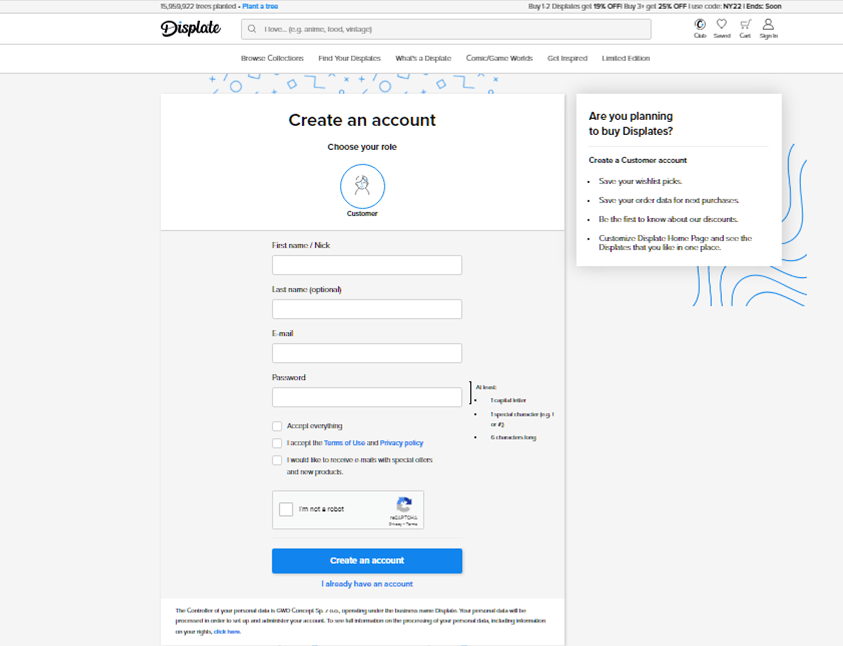Click the search magnifier icon

click(x=252, y=29)
